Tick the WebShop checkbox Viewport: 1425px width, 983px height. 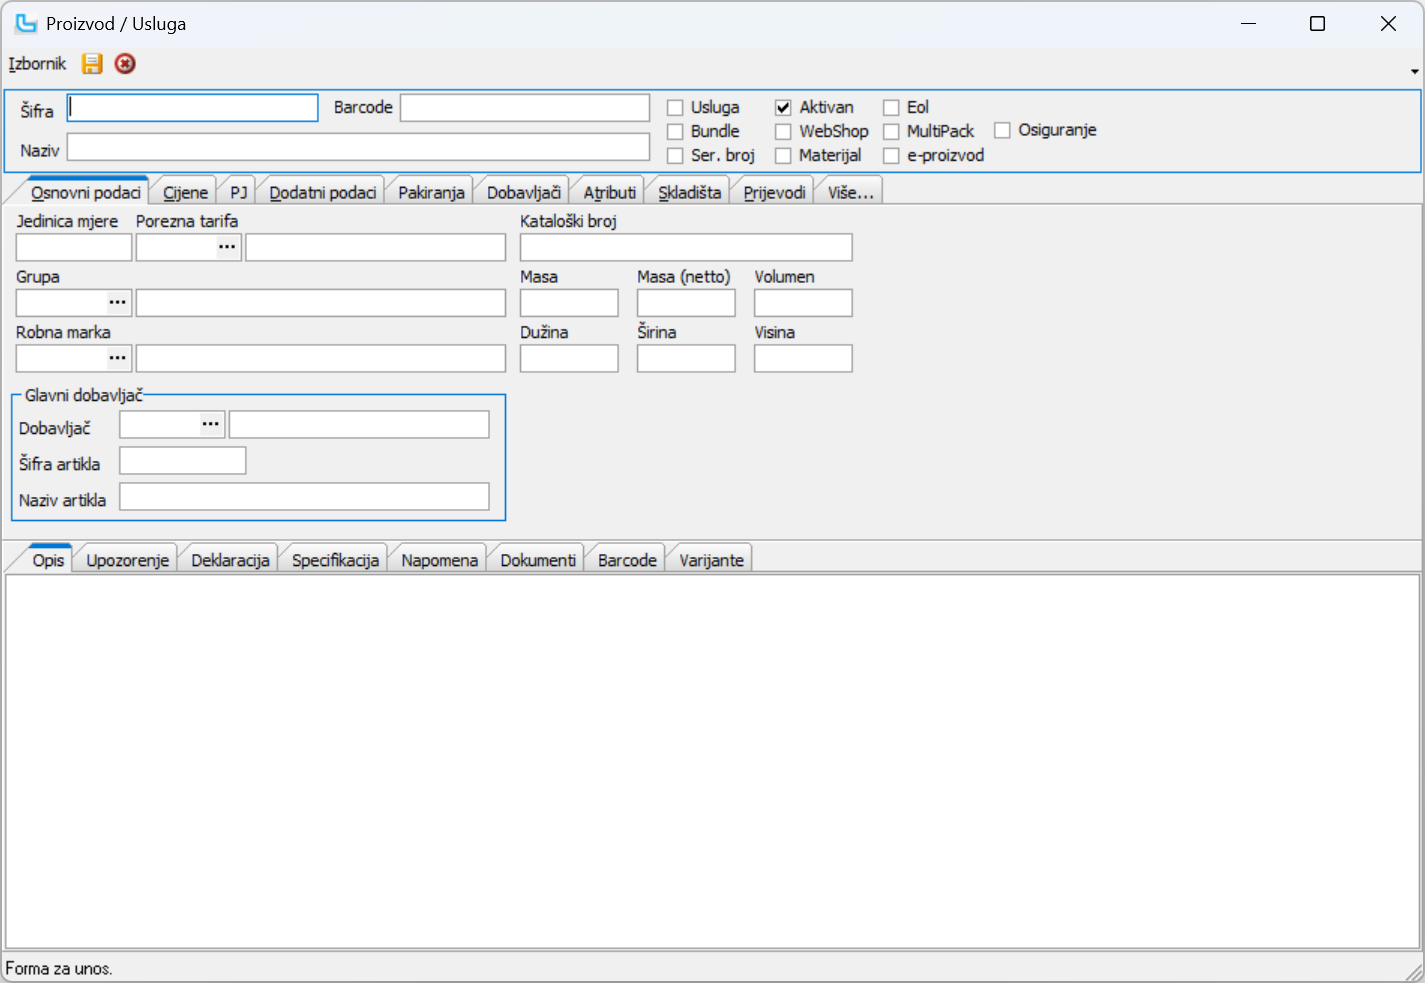[783, 132]
